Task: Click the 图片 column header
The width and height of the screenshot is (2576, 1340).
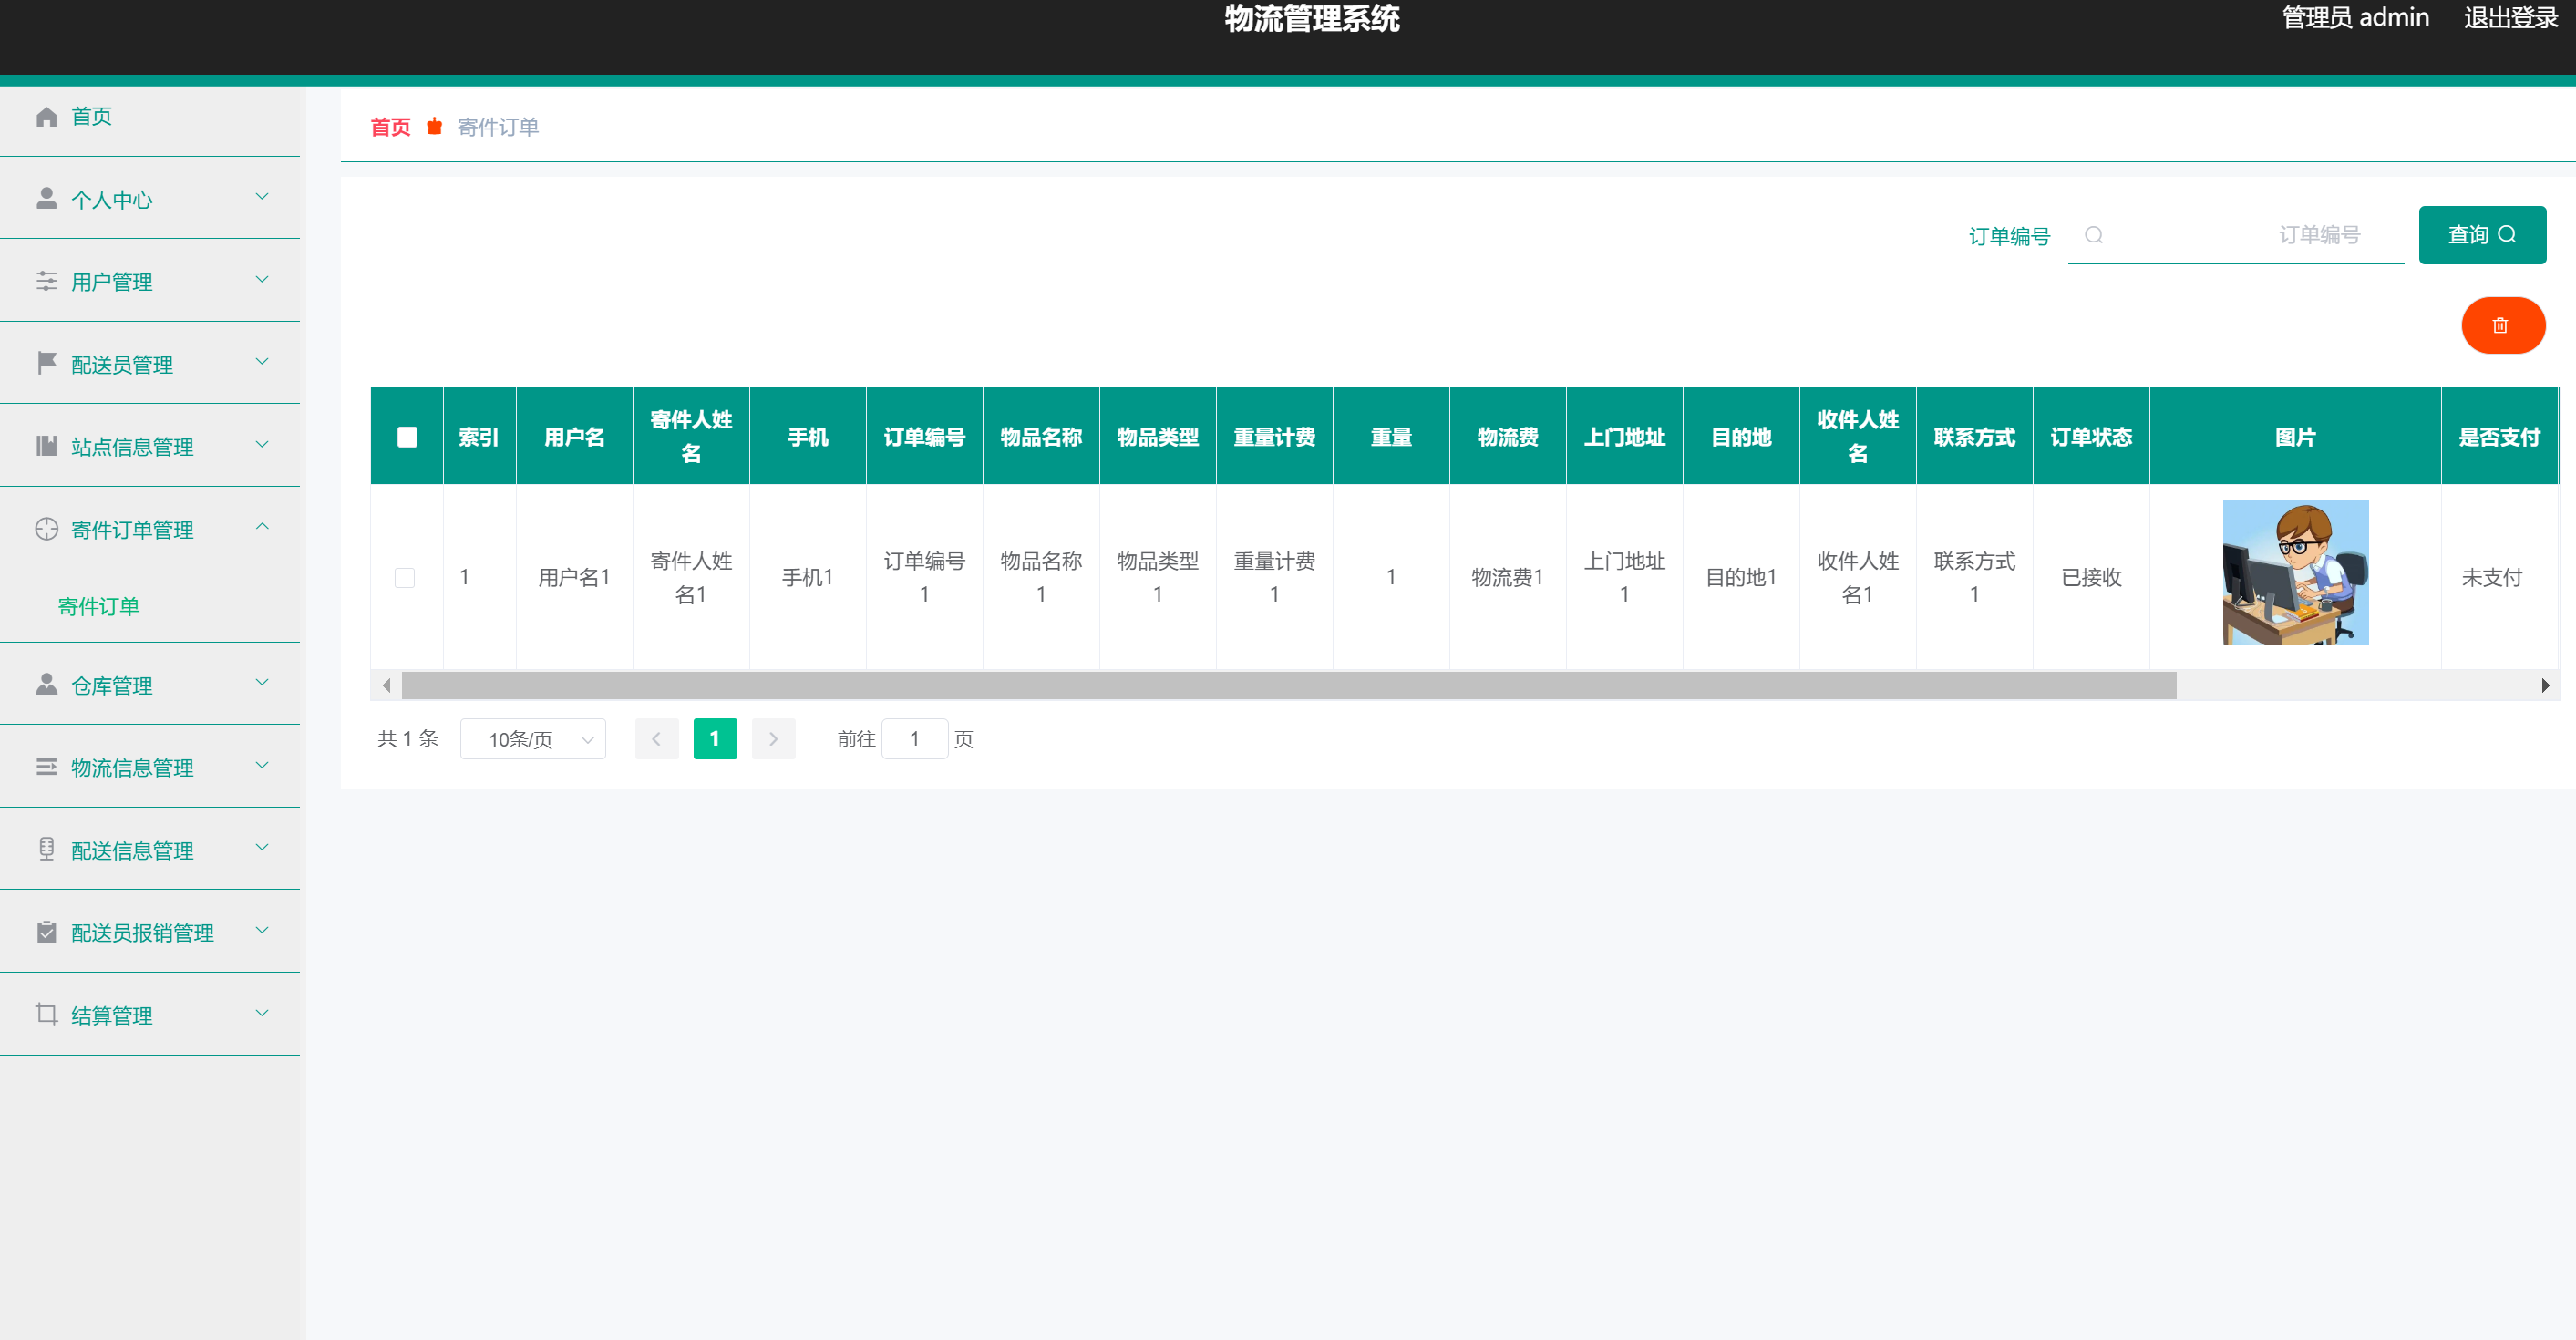Action: click(2295, 437)
